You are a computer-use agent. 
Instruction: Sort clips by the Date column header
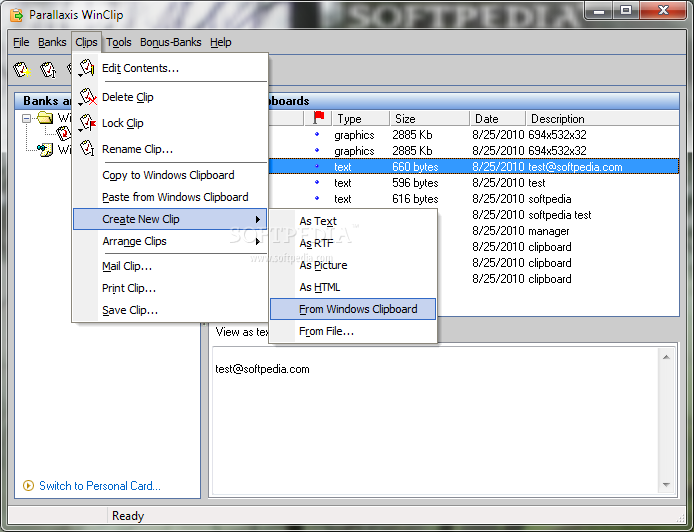497,119
